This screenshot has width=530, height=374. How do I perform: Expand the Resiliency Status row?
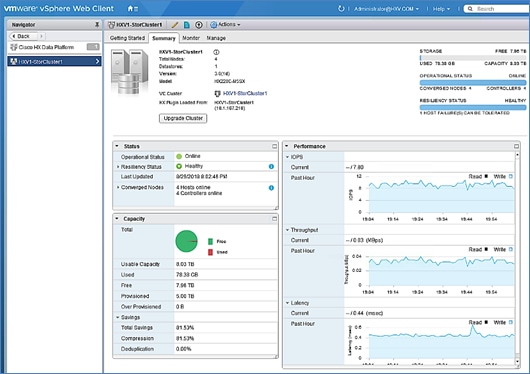point(118,167)
